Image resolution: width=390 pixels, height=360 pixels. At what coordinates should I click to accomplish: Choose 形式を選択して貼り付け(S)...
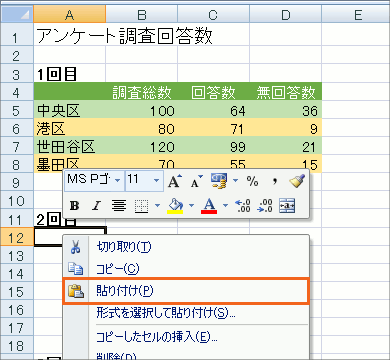click(x=186, y=313)
